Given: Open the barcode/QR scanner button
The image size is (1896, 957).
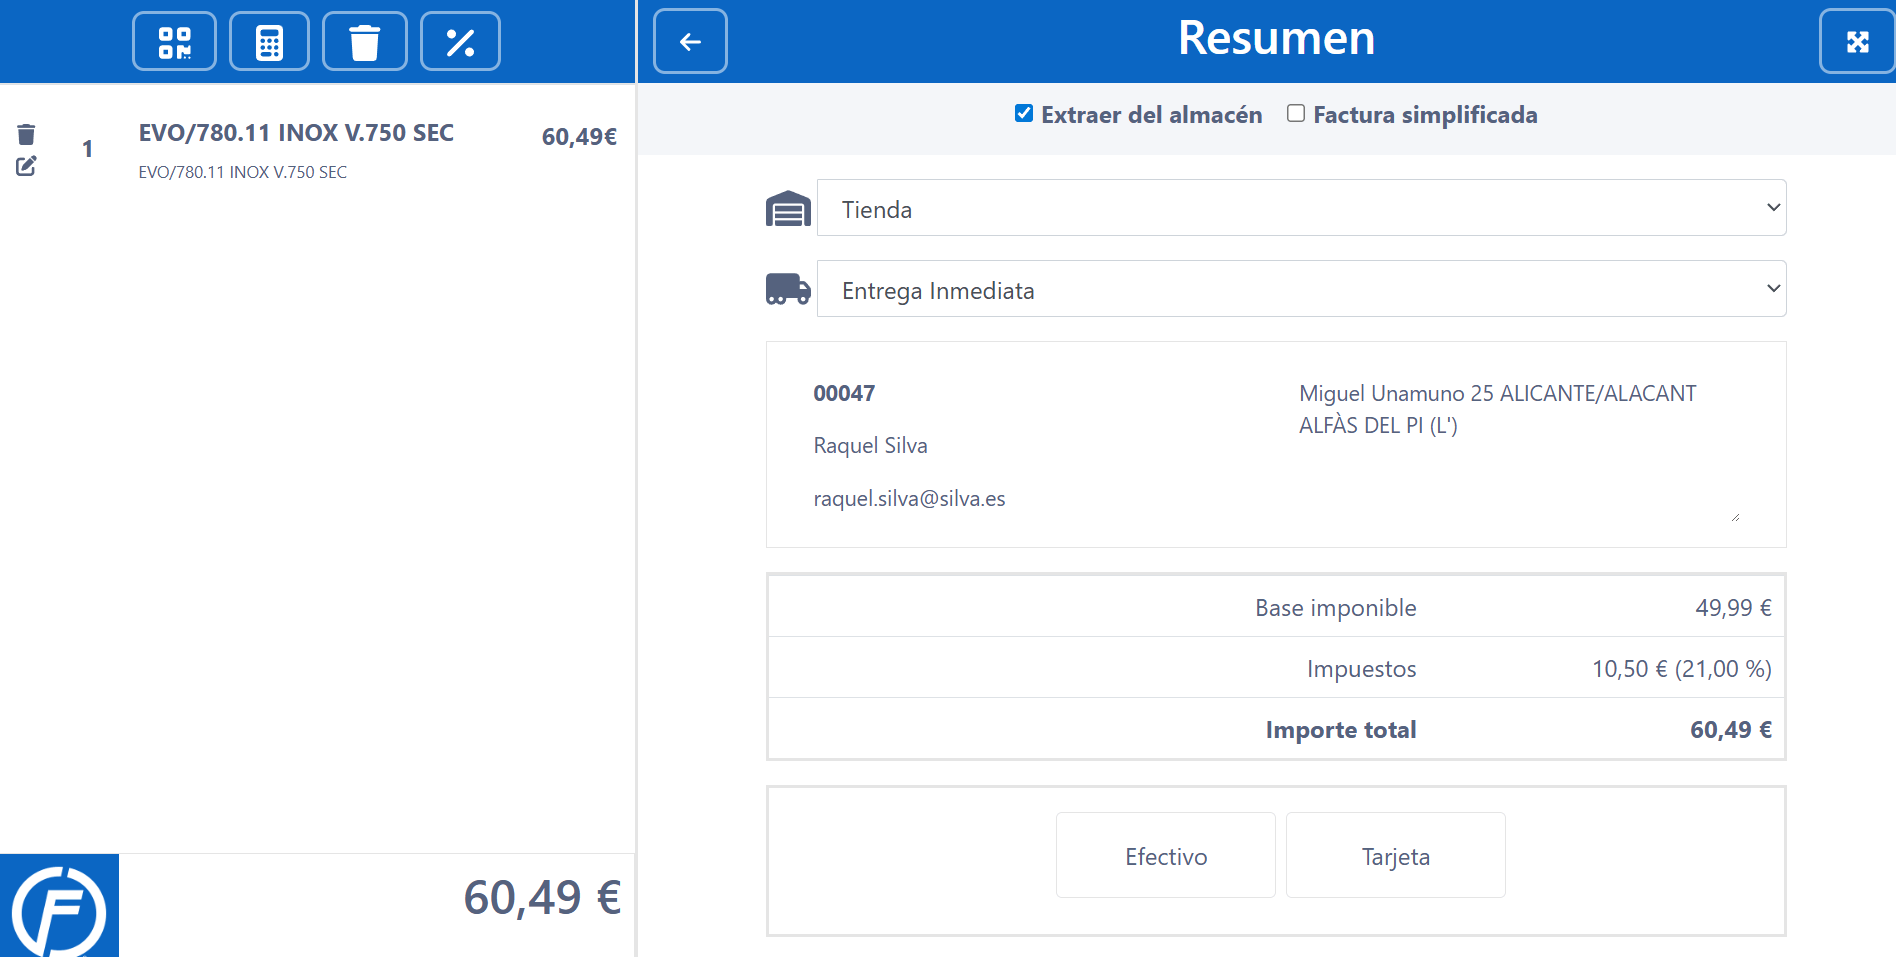Looking at the screenshot, I should [174, 42].
